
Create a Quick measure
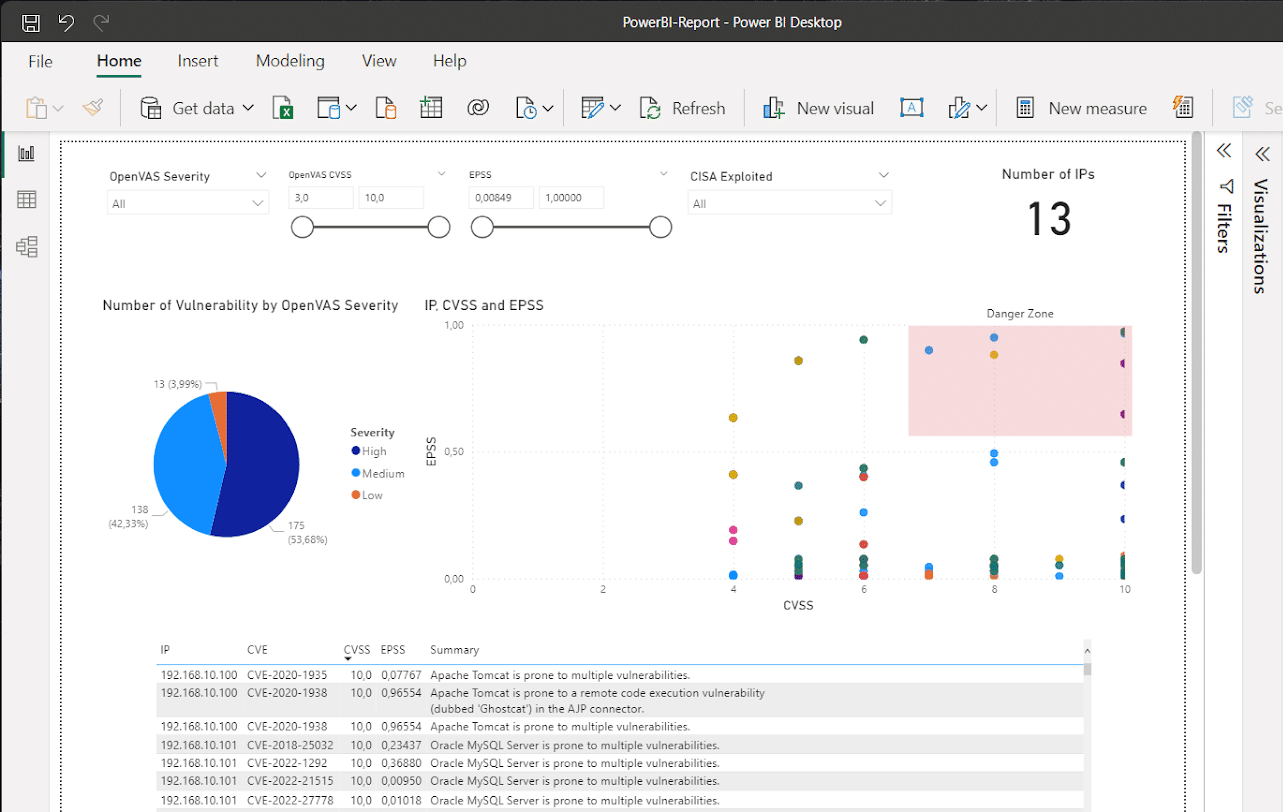[x=1185, y=107]
